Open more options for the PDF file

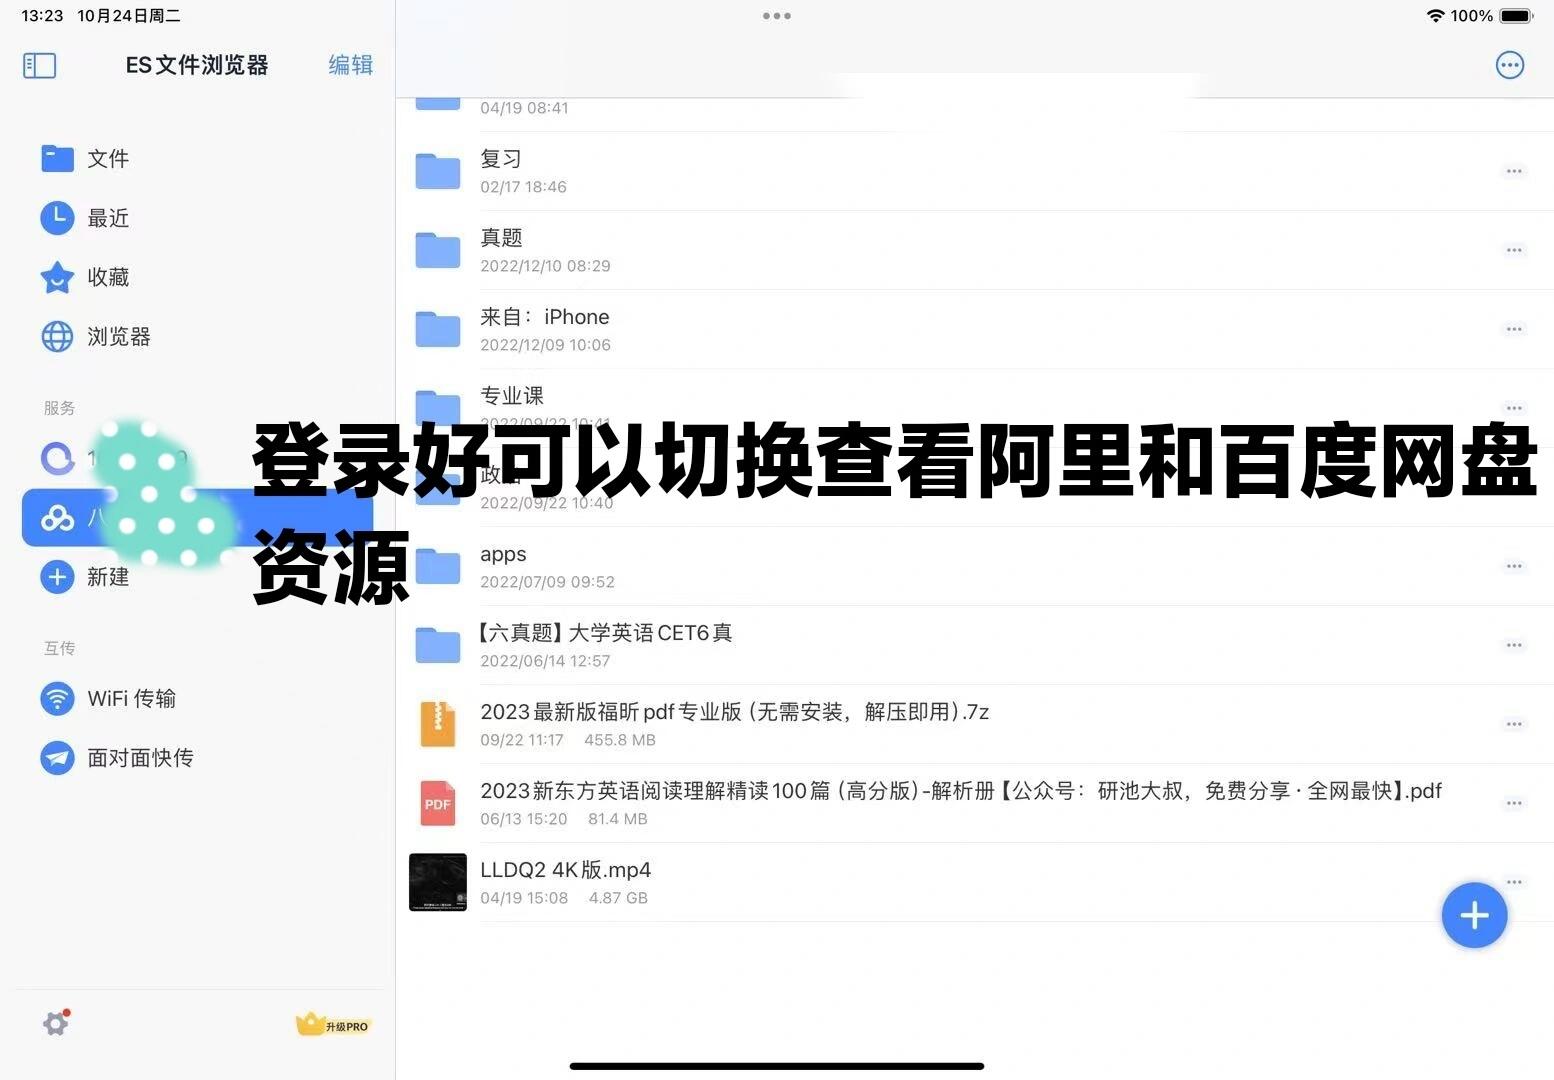[1514, 803]
